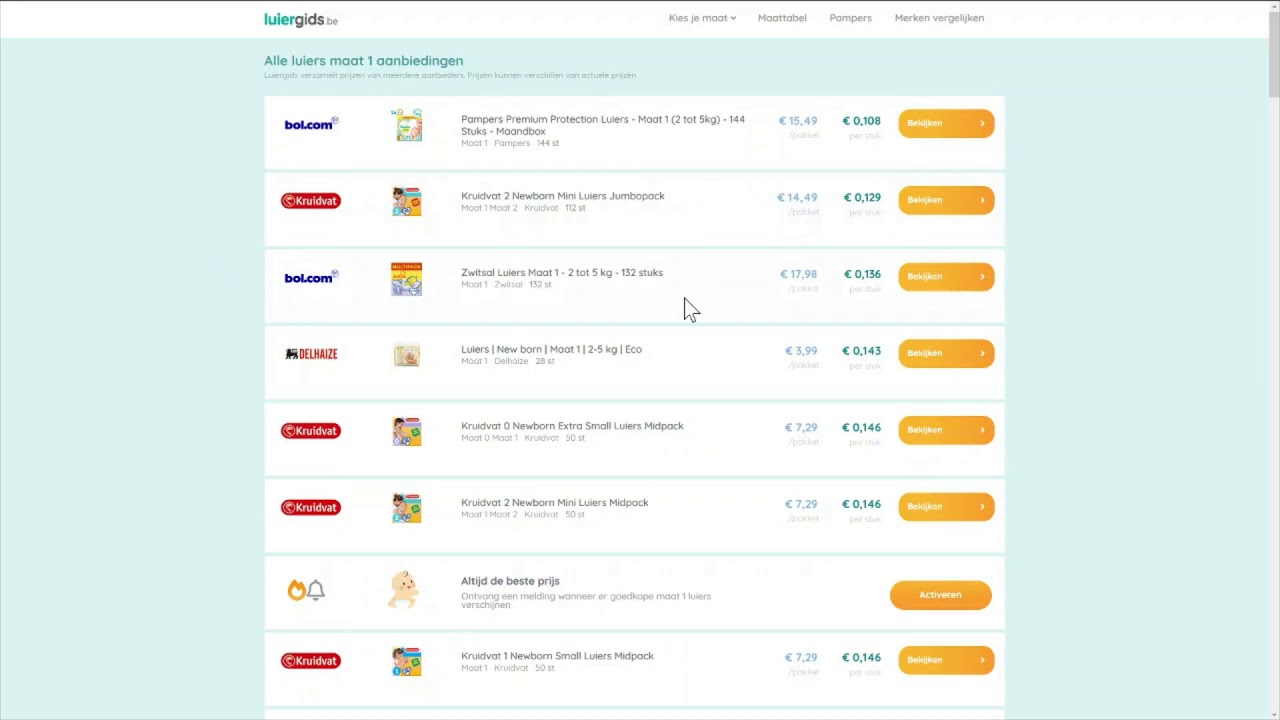Open Zwitsal Luiers product thumbnail

click(x=407, y=279)
